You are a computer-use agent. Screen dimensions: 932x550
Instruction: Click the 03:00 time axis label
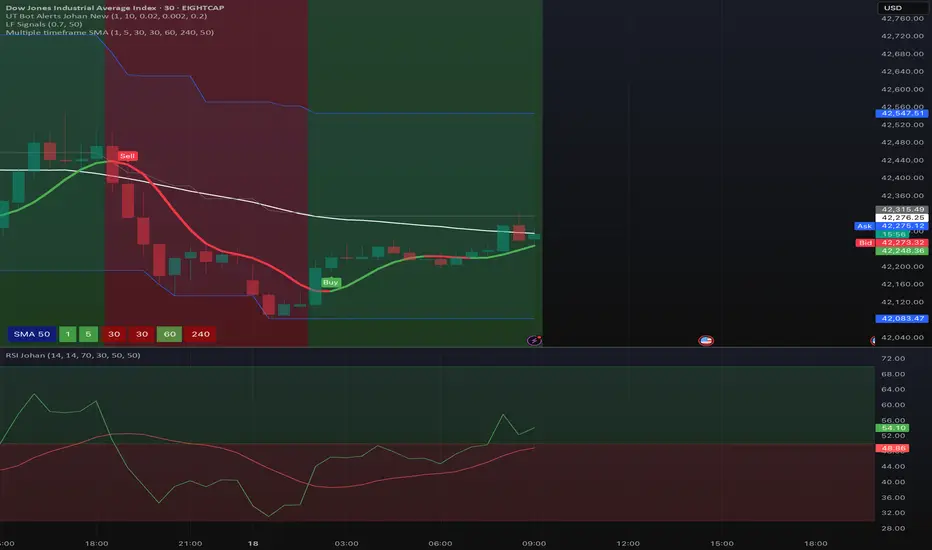(x=347, y=543)
